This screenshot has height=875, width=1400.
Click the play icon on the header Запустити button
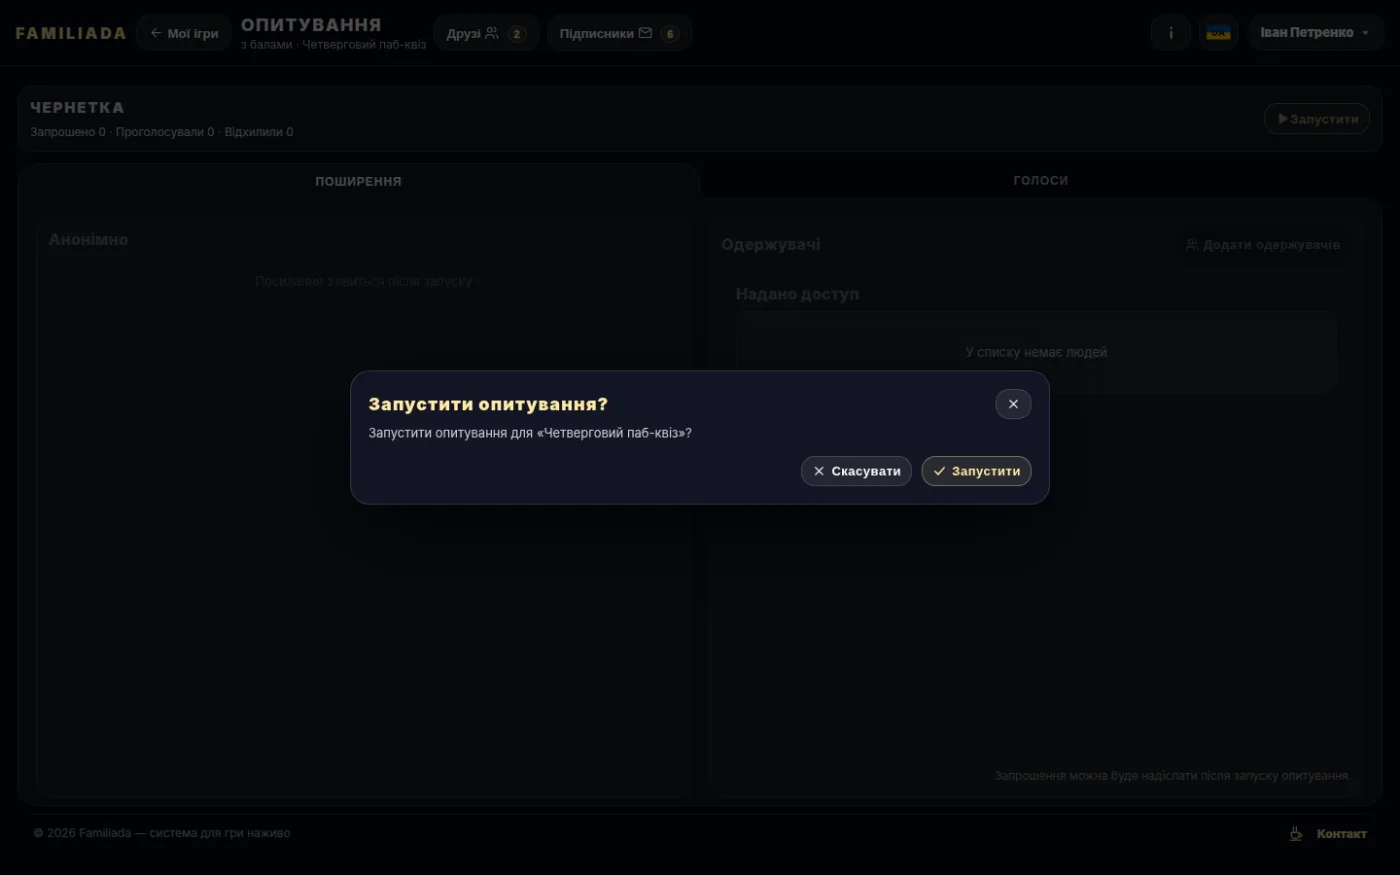click(1283, 119)
